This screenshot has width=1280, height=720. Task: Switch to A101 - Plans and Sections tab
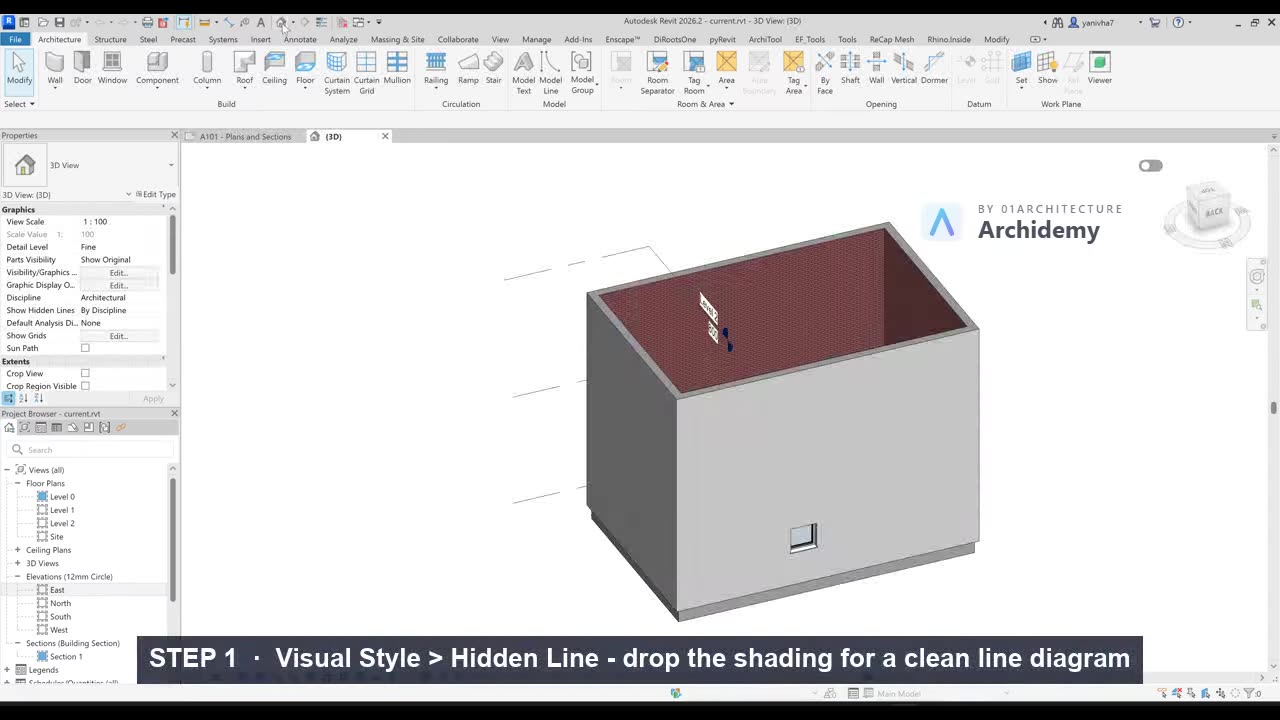pyautogui.click(x=245, y=136)
